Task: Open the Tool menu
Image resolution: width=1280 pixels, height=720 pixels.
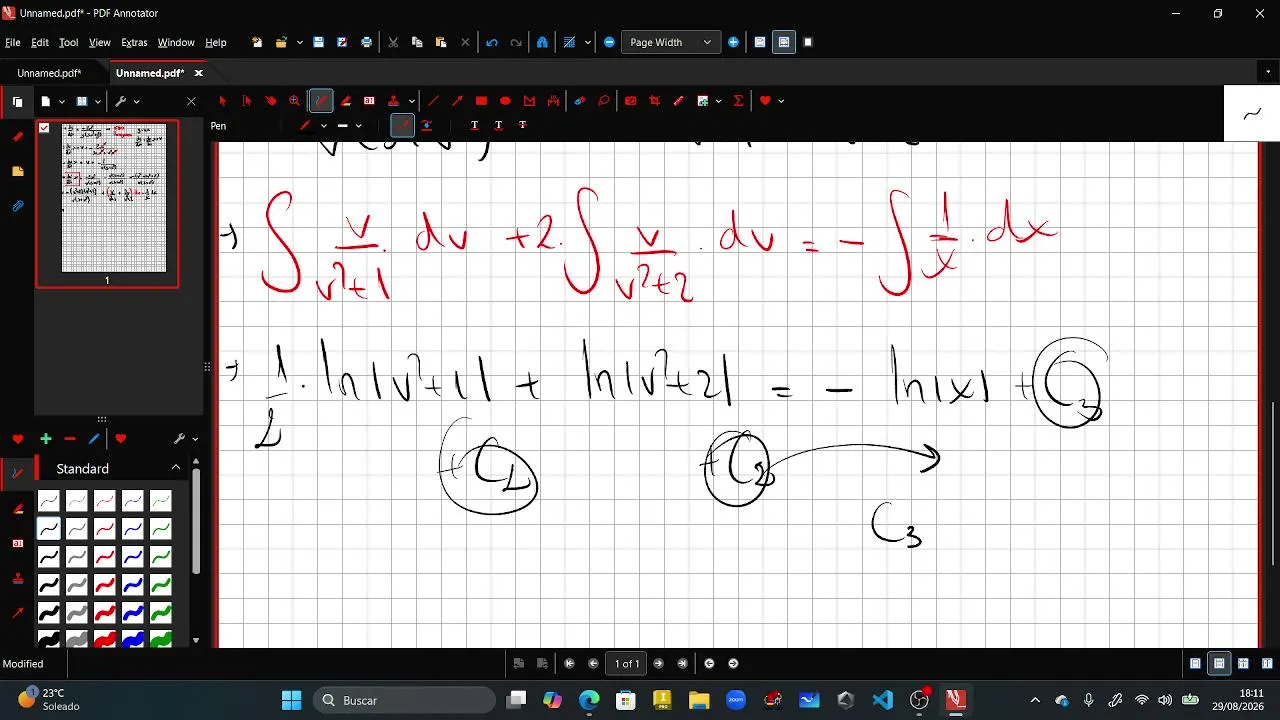Action: click(68, 42)
